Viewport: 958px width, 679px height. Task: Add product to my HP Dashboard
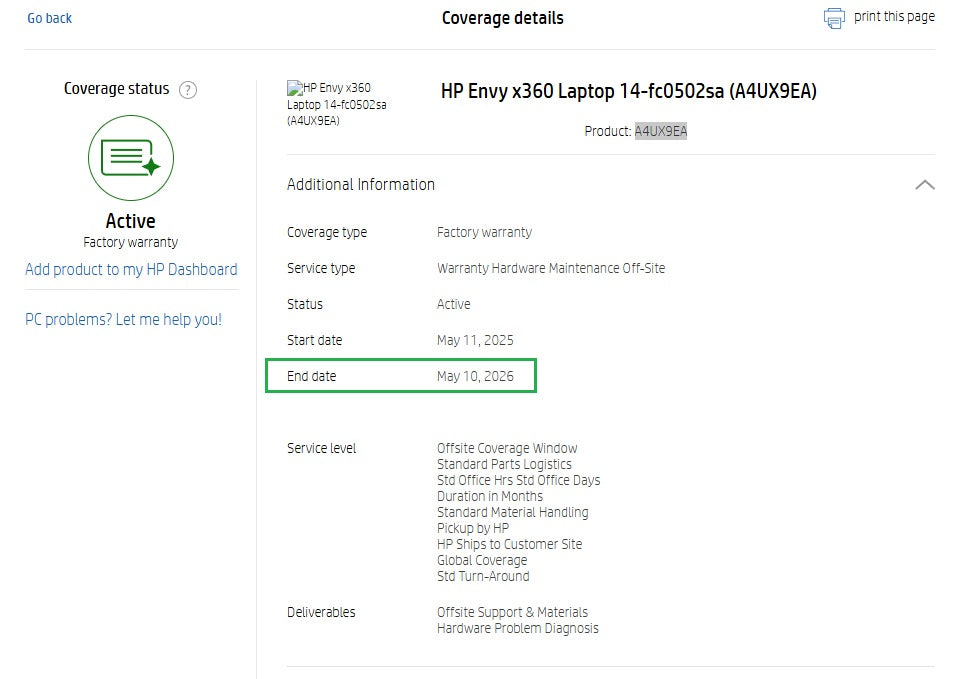[131, 269]
